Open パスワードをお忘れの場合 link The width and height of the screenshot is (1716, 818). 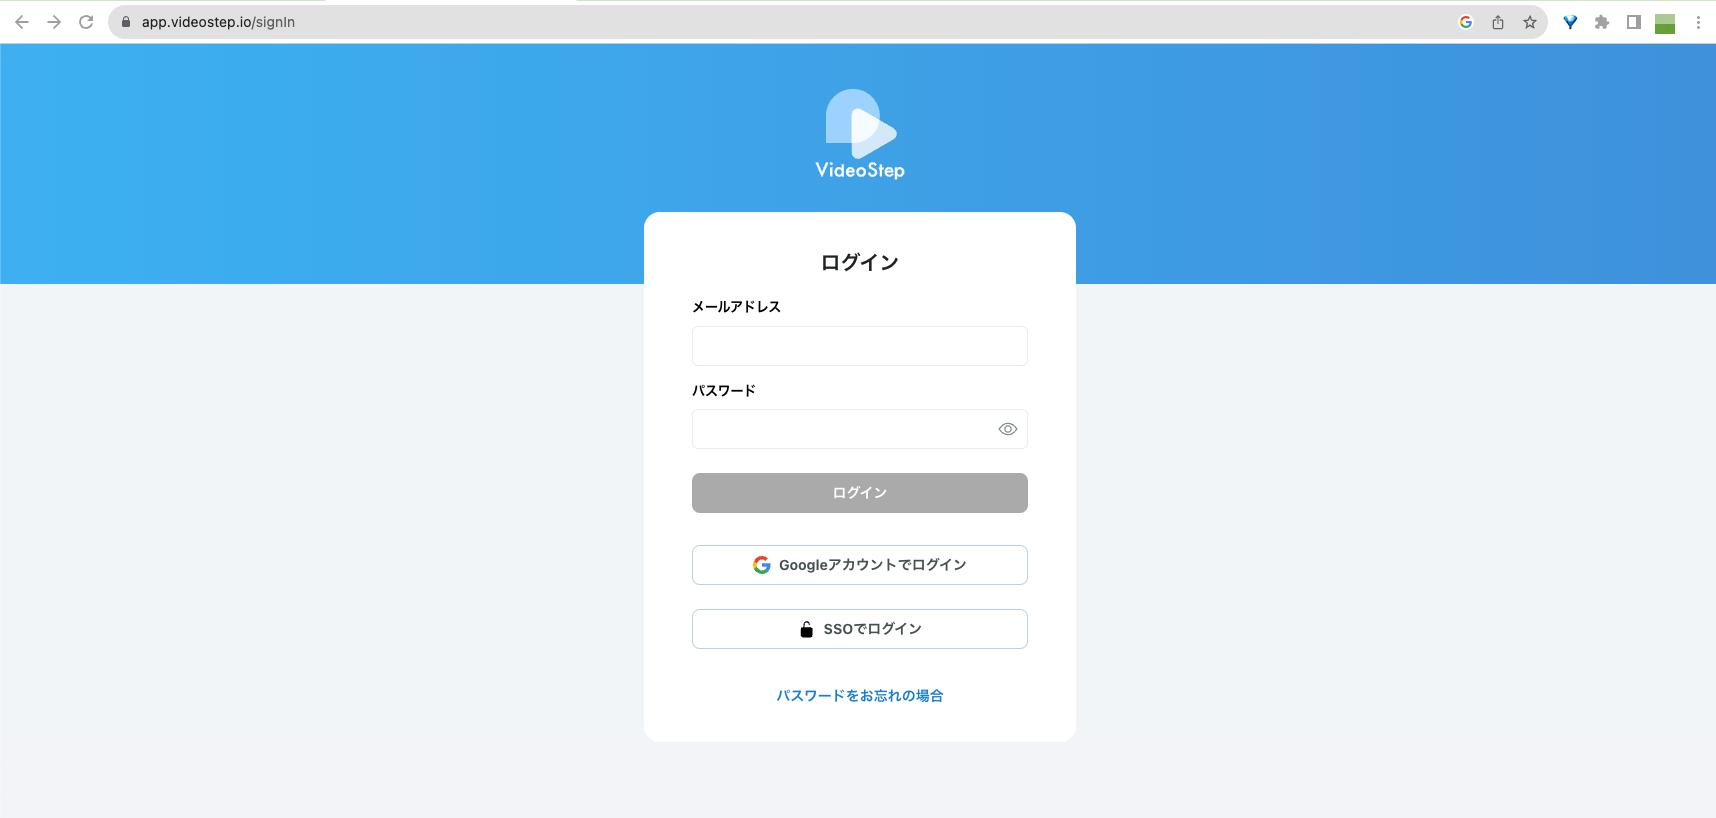[x=860, y=695]
